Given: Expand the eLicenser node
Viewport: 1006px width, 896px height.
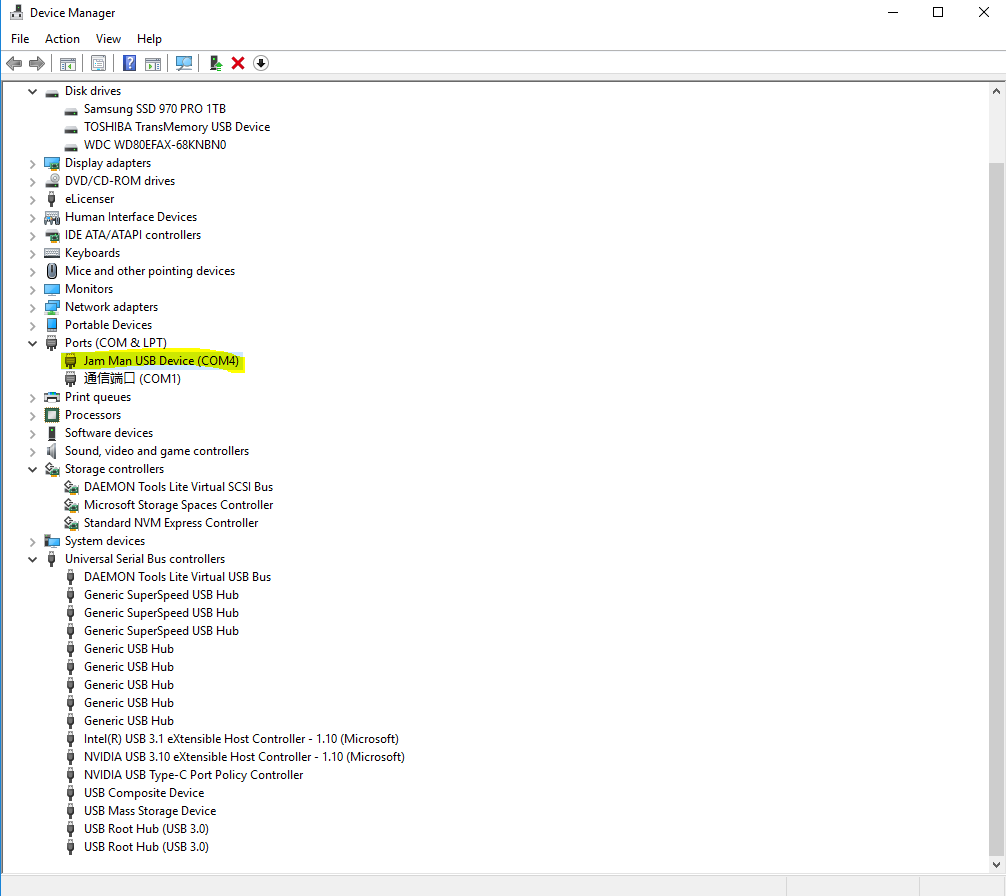Looking at the screenshot, I should tap(33, 199).
